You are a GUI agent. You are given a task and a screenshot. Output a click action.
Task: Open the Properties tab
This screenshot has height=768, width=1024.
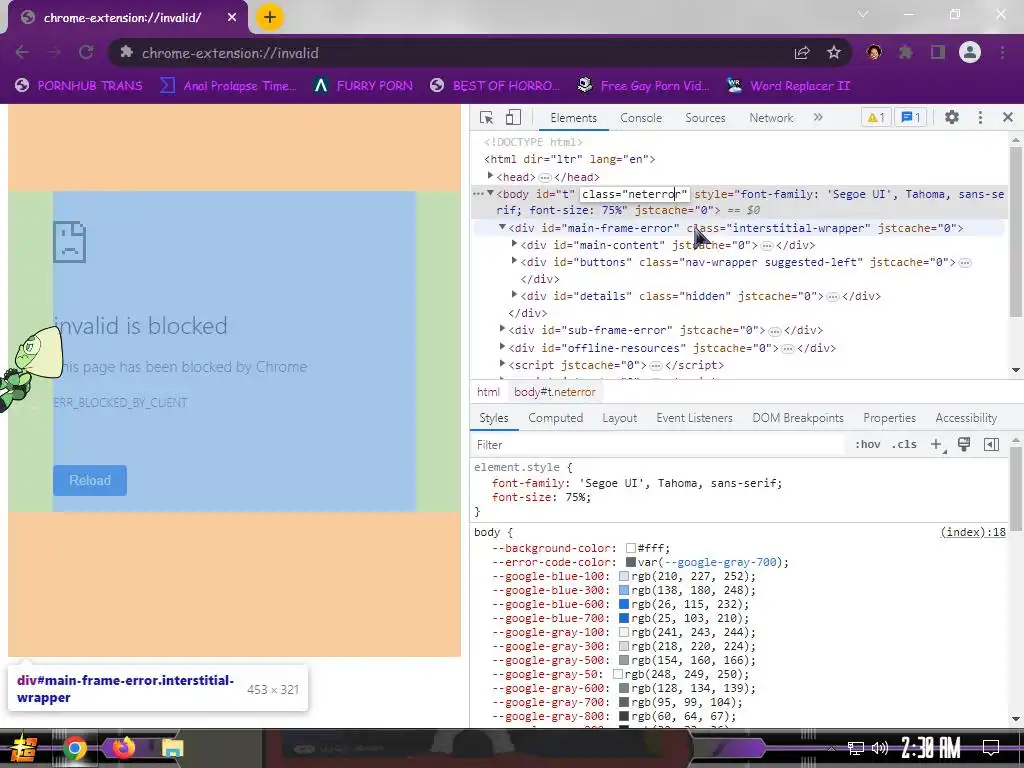tap(889, 418)
